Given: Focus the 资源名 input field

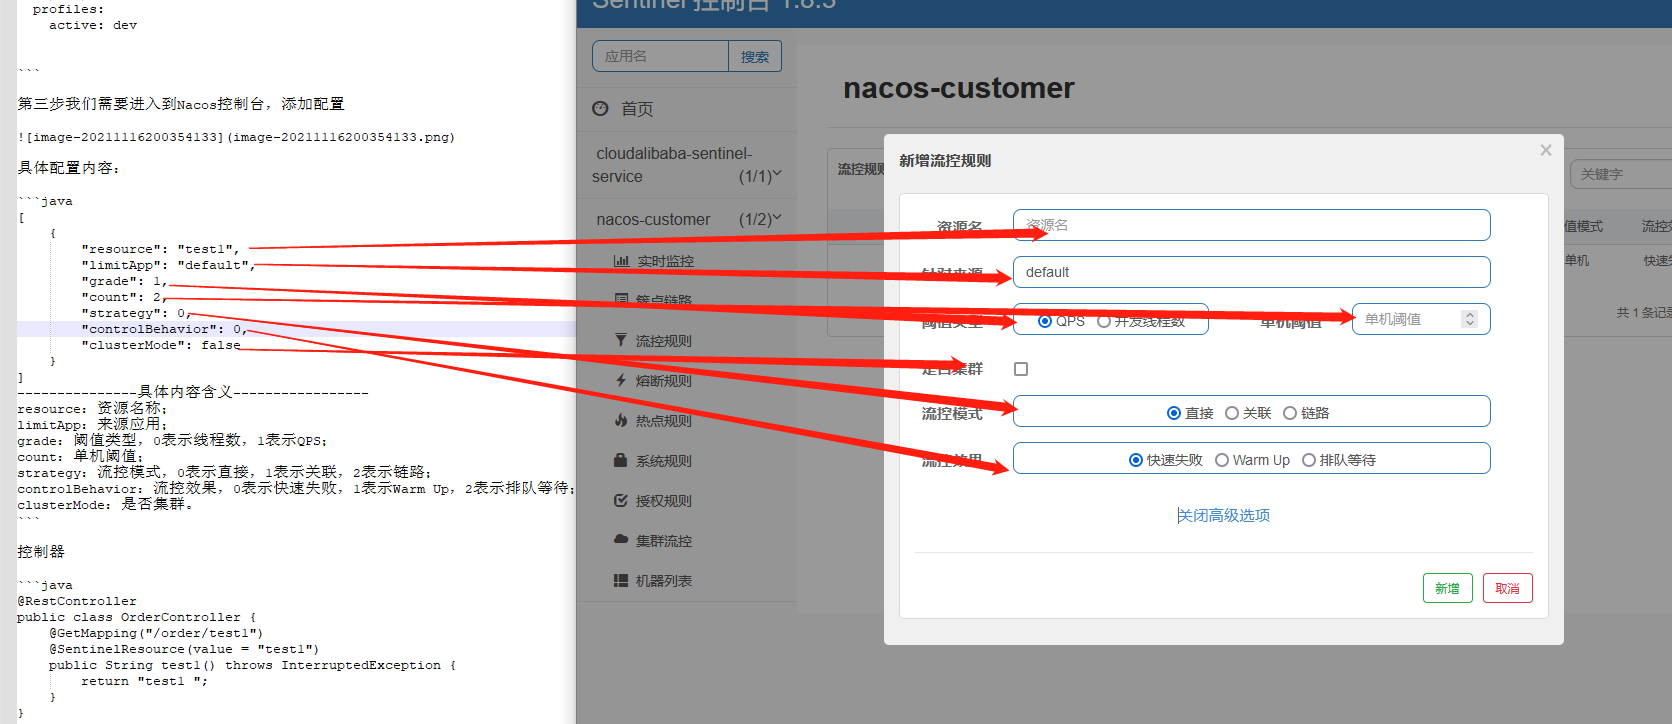Looking at the screenshot, I should [x=1252, y=225].
